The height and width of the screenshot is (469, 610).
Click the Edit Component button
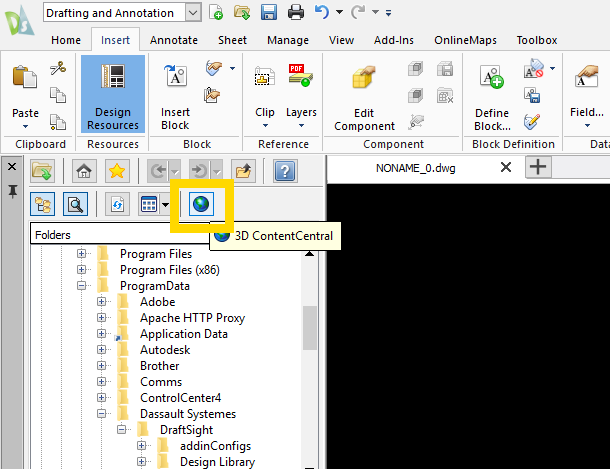[365, 98]
